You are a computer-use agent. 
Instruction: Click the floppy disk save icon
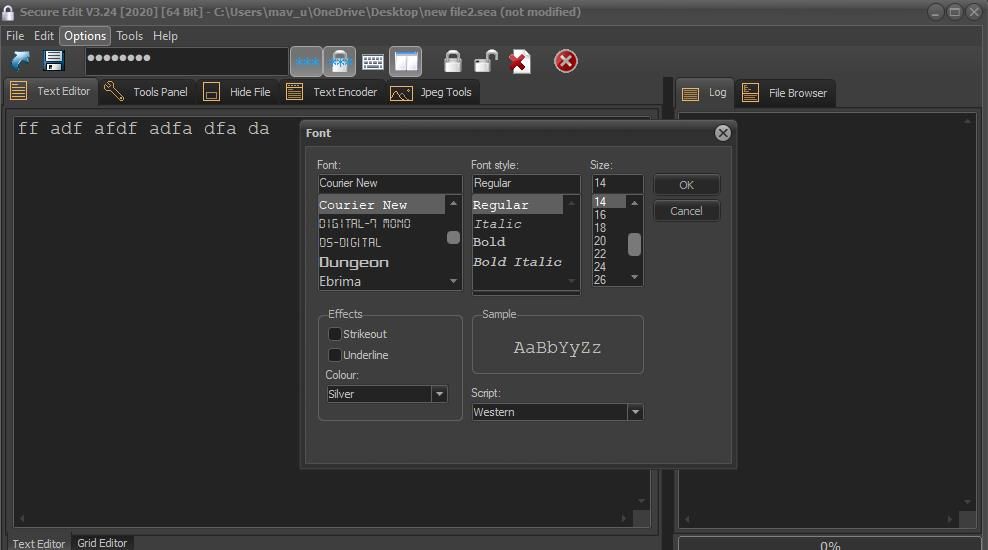(x=54, y=61)
